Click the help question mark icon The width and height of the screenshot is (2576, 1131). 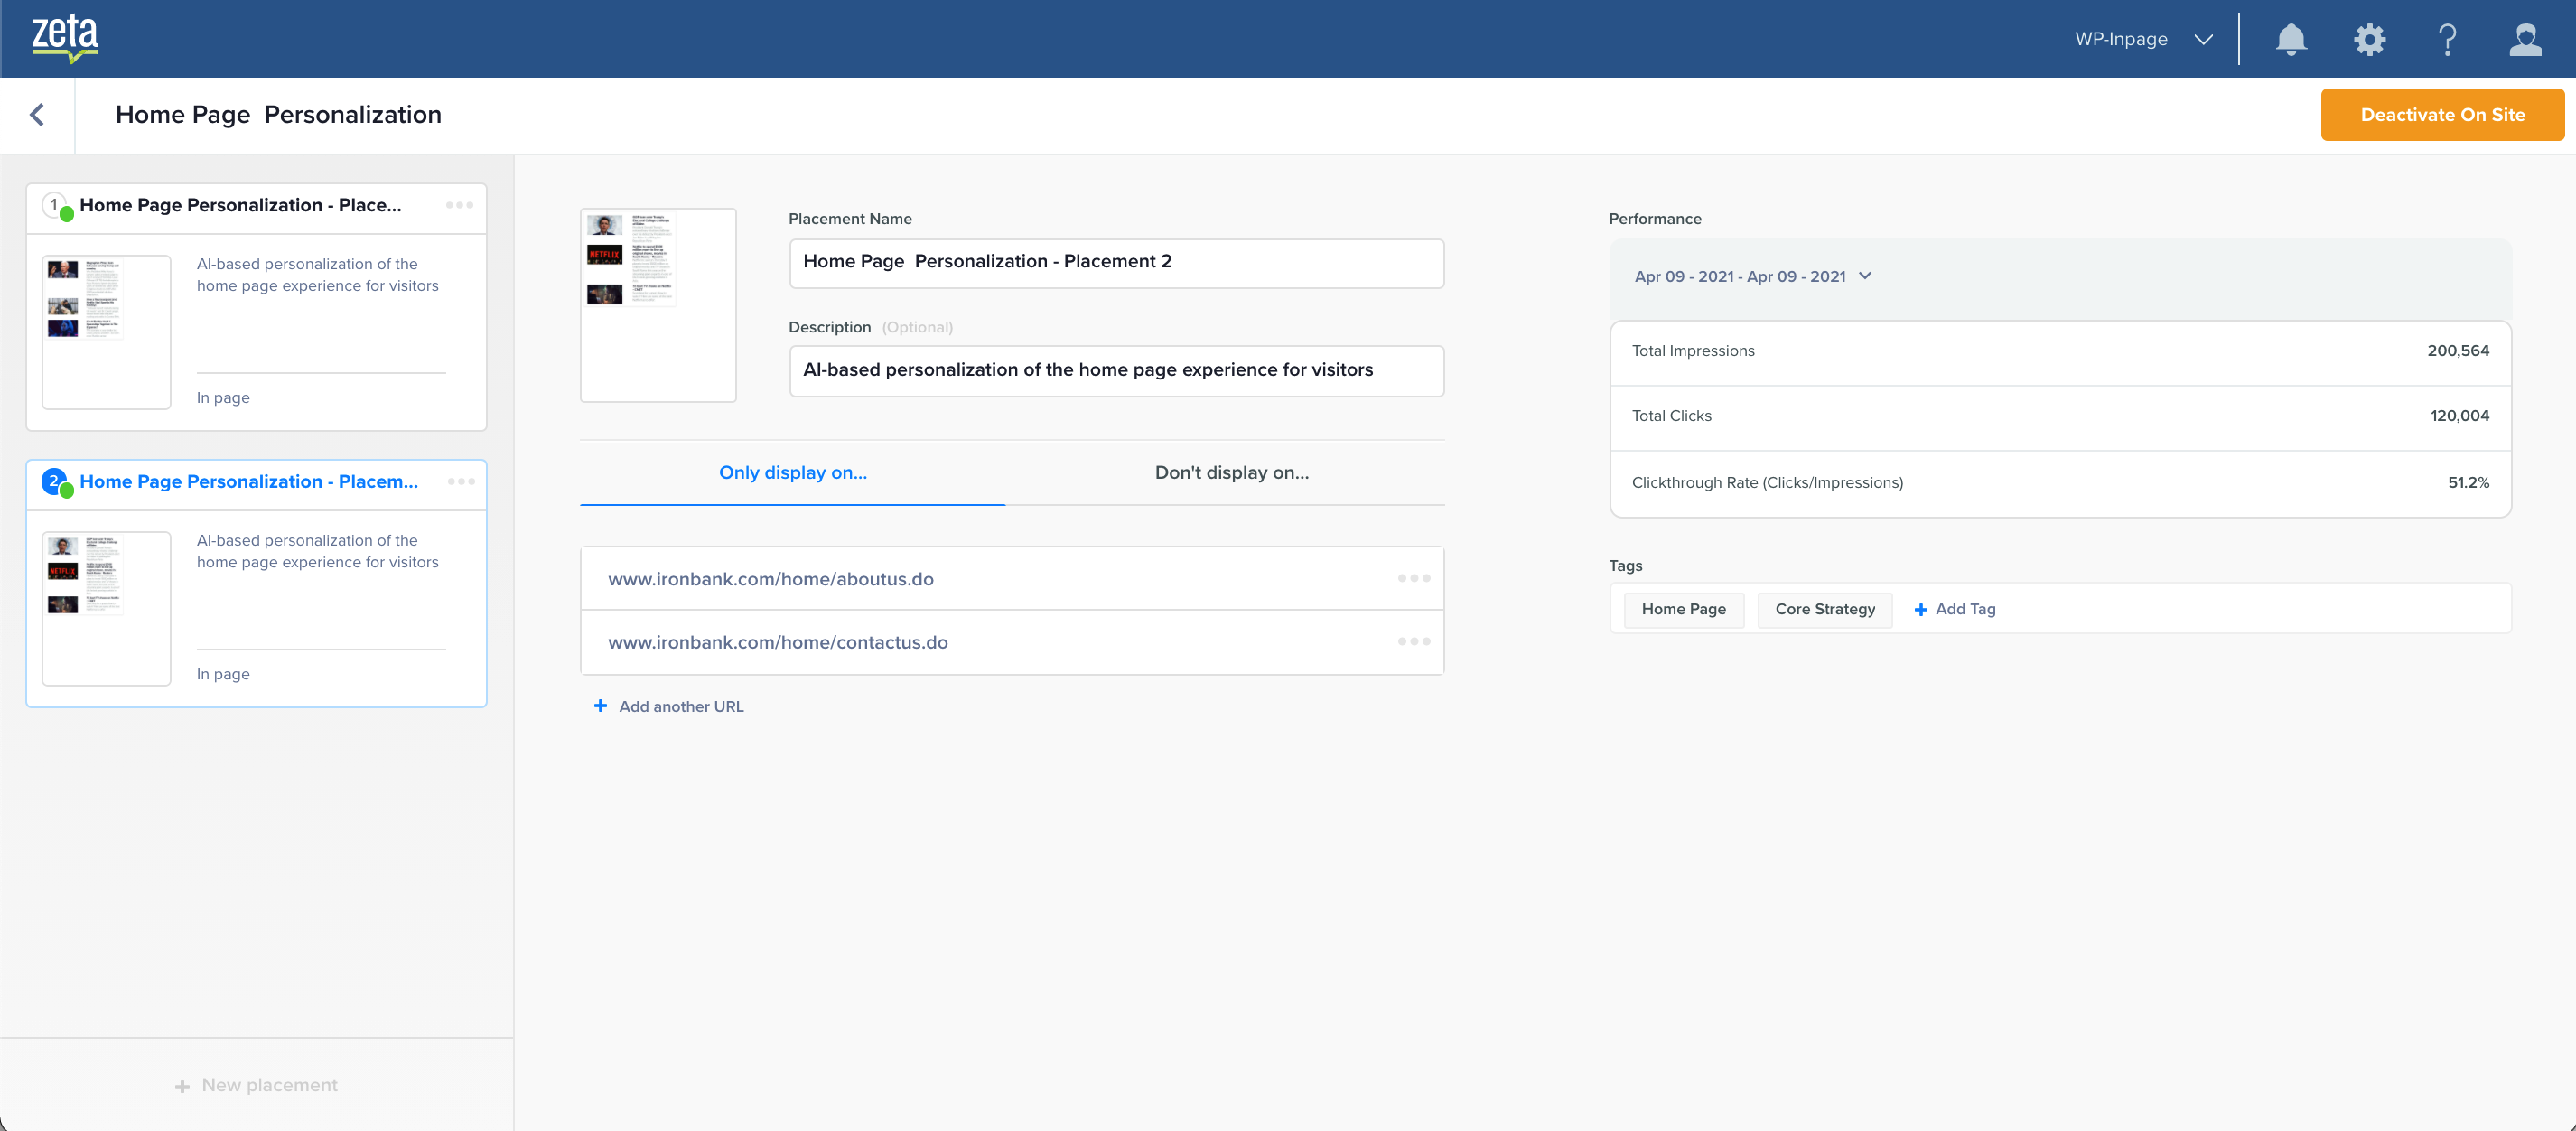pyautogui.click(x=2447, y=39)
